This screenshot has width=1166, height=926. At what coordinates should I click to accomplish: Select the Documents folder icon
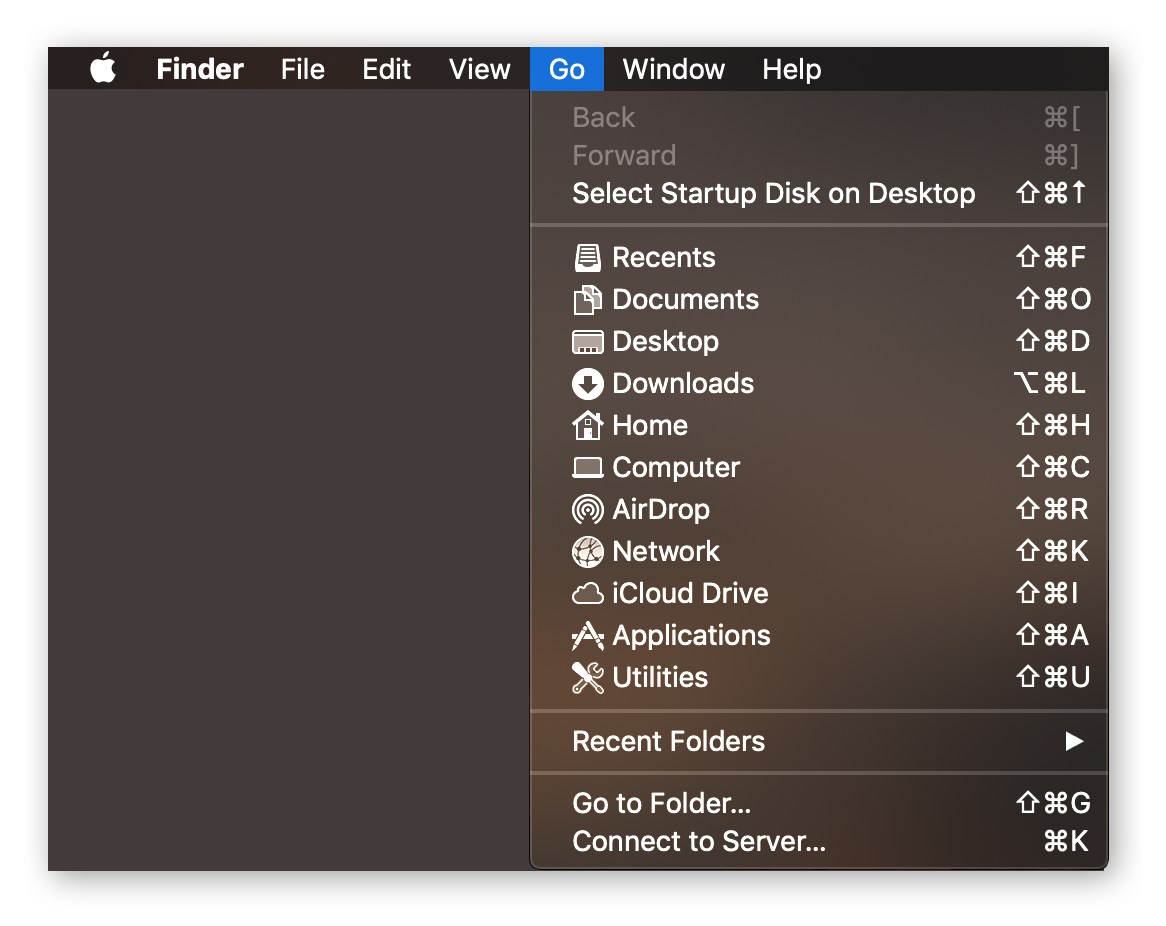tap(588, 299)
